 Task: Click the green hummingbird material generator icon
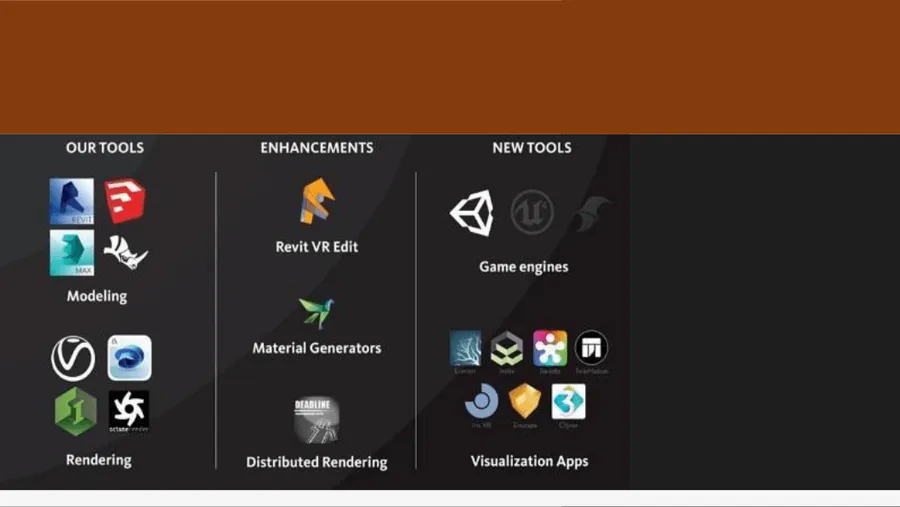click(x=316, y=313)
